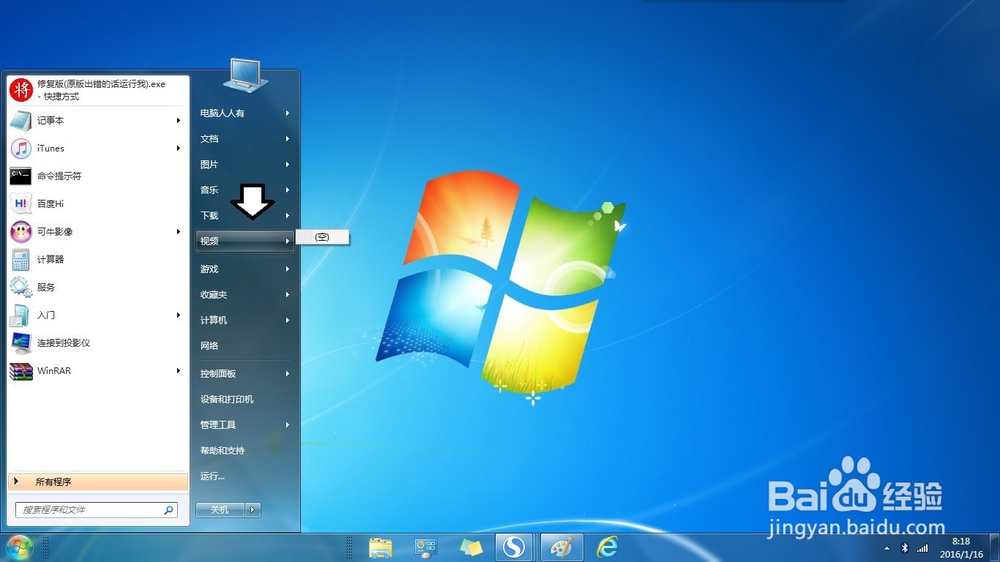Viewport: 1000px width, 562px height.
Task: Open the Control Panel taskbar icon
Action: pyautogui.click(x=425, y=547)
